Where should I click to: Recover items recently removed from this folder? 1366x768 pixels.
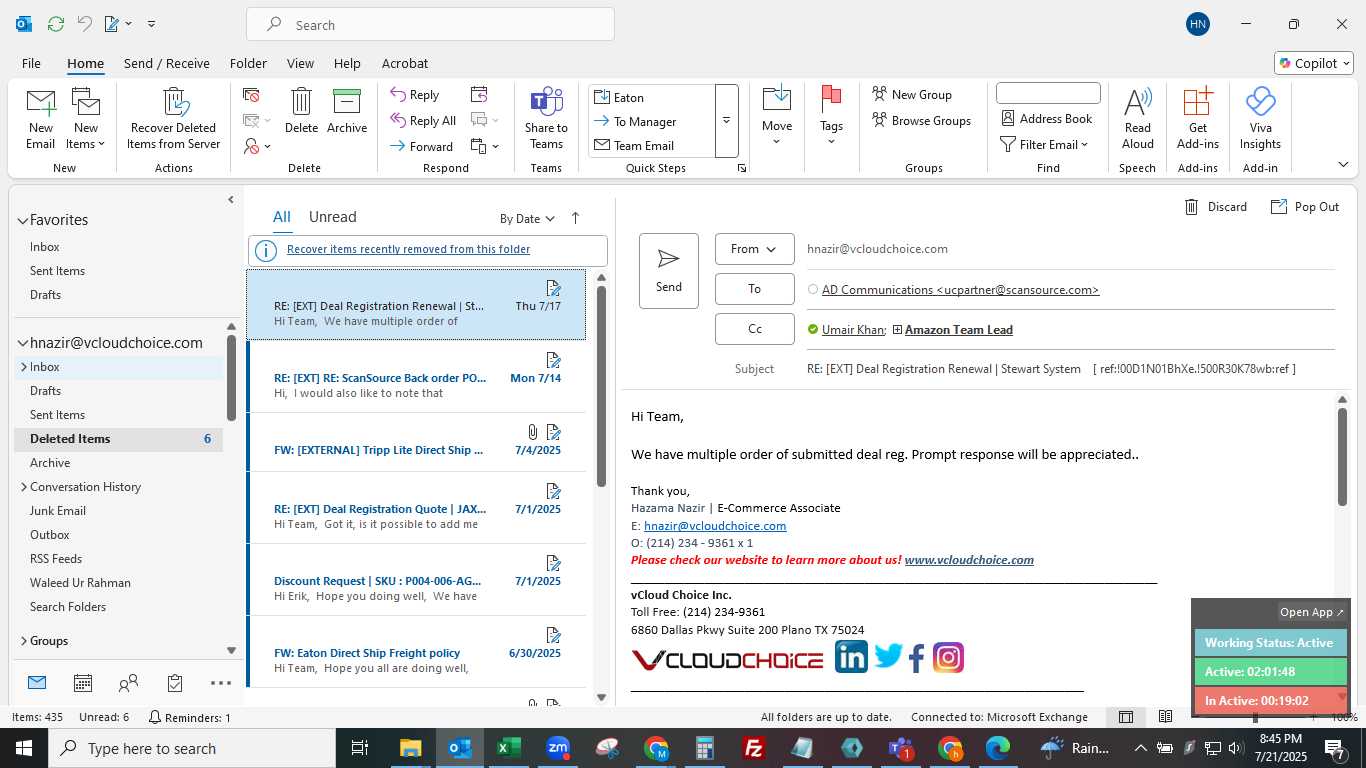click(x=408, y=250)
